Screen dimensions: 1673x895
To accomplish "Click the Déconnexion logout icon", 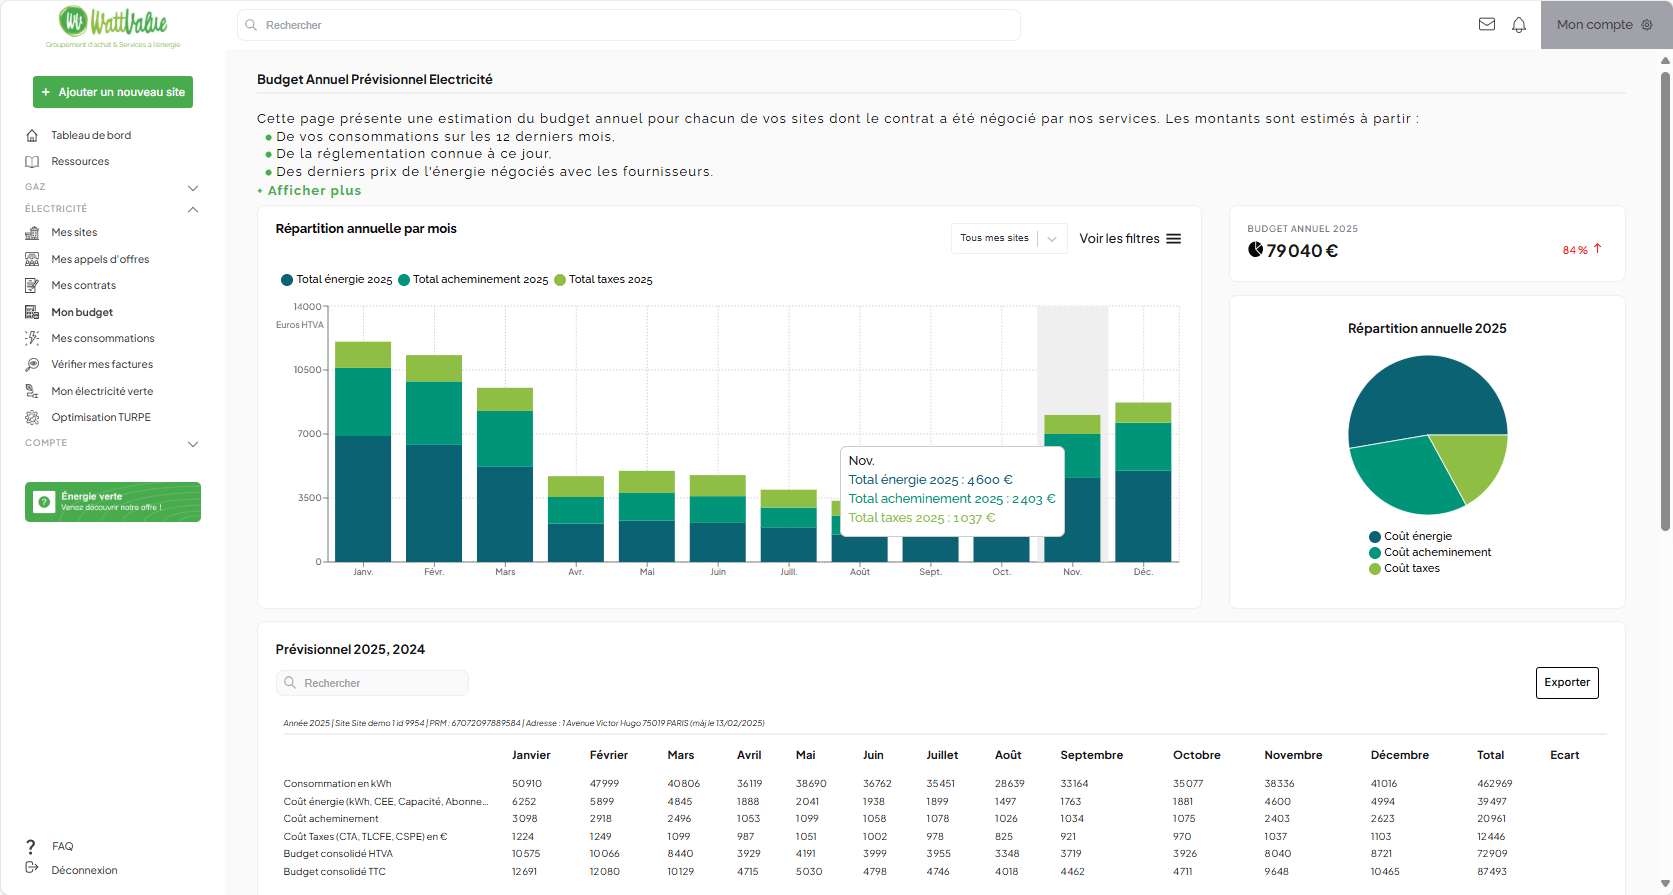I will pos(32,869).
